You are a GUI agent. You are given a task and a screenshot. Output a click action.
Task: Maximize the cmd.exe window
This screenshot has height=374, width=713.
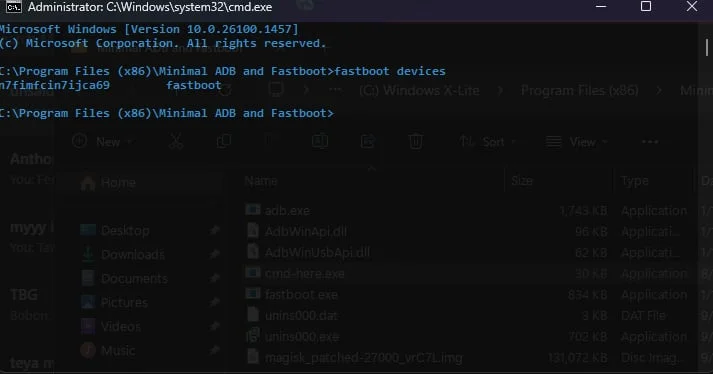pos(646,6)
